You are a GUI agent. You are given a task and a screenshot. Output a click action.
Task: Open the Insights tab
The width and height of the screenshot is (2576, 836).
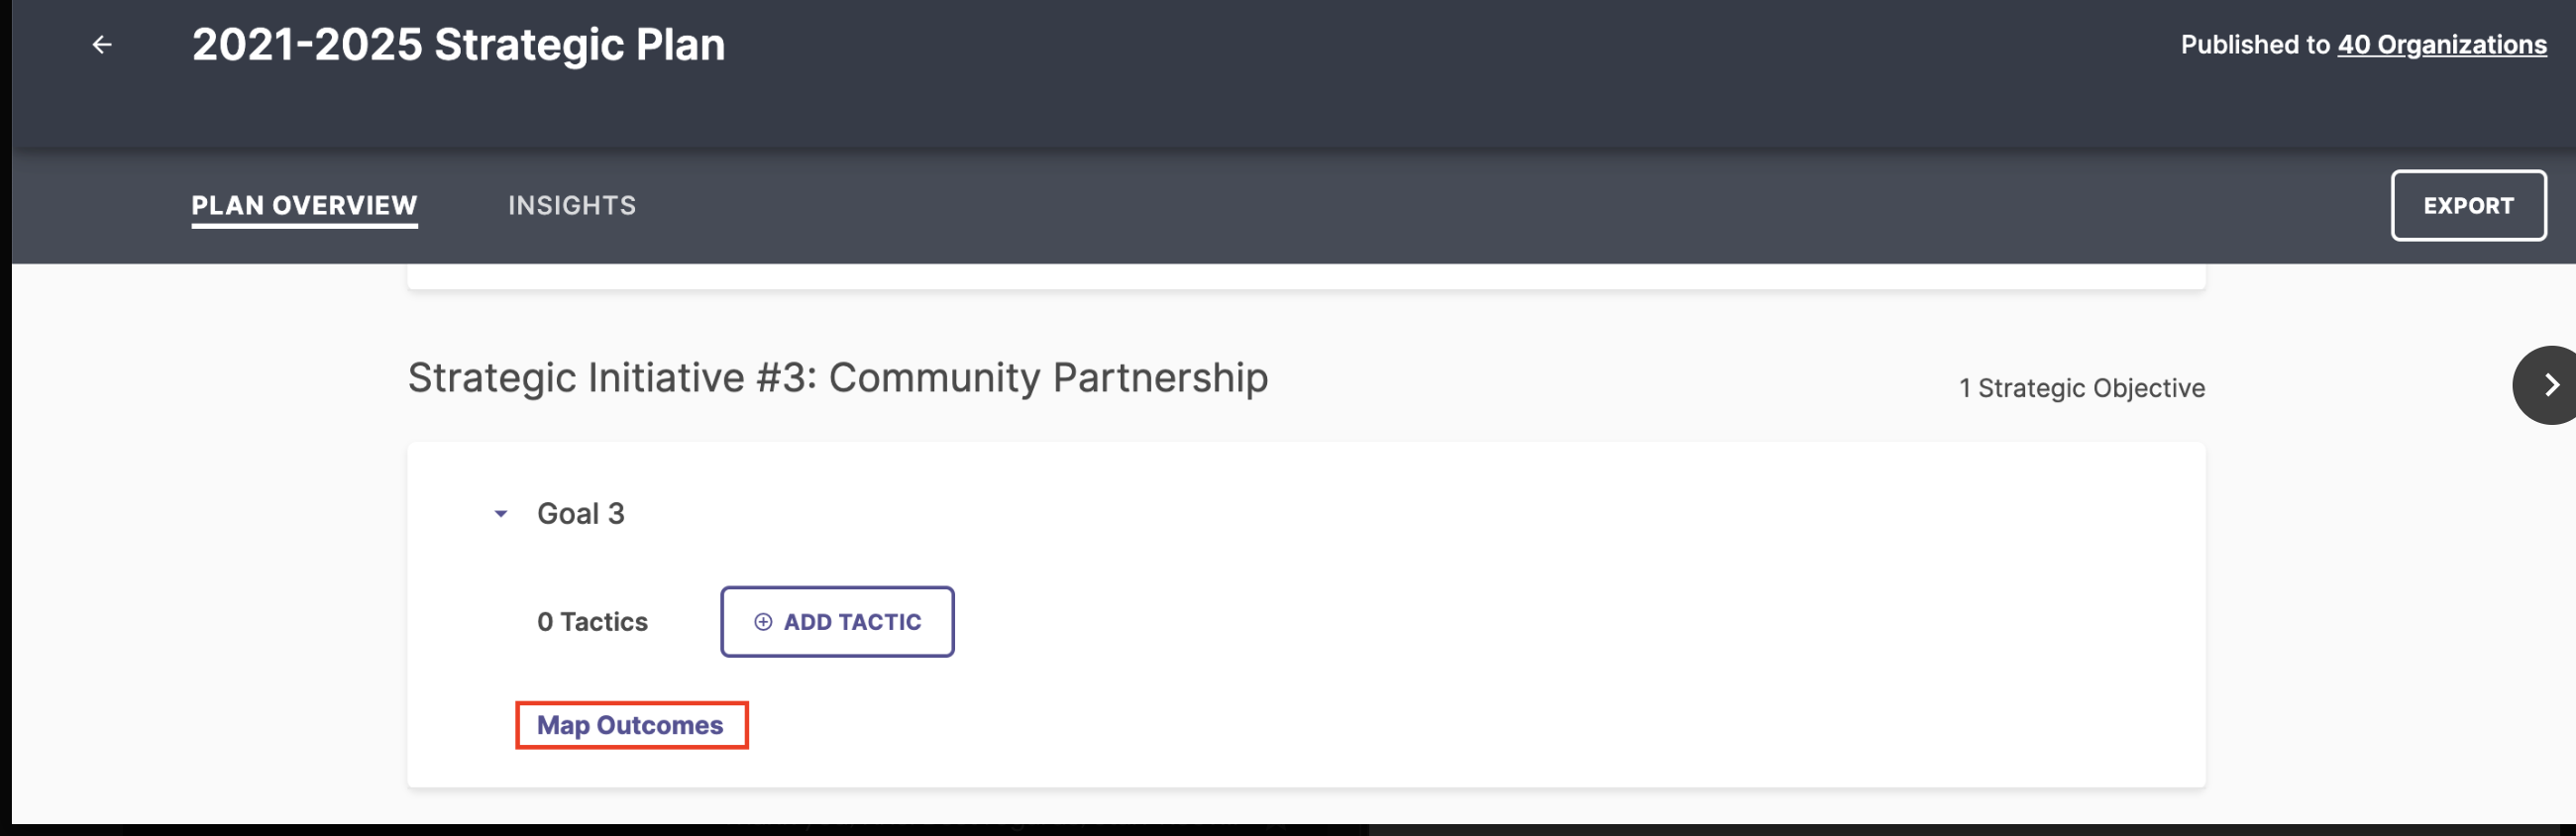tap(572, 206)
